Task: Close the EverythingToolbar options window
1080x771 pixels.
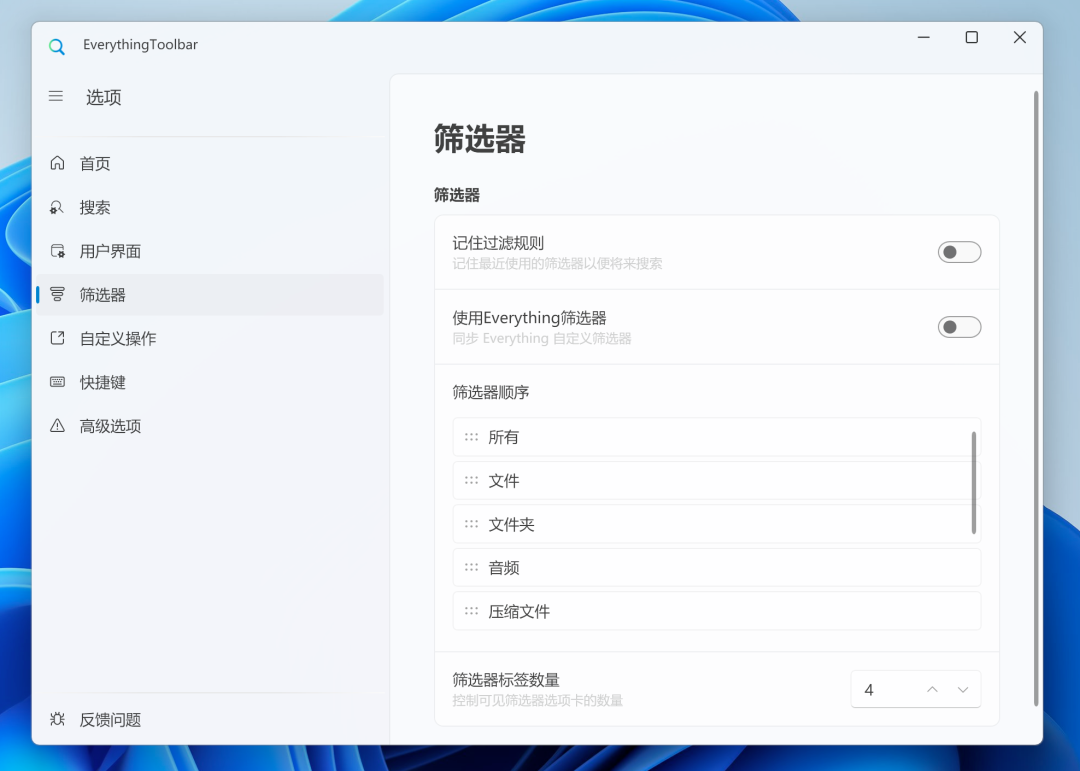Action: (x=1019, y=37)
